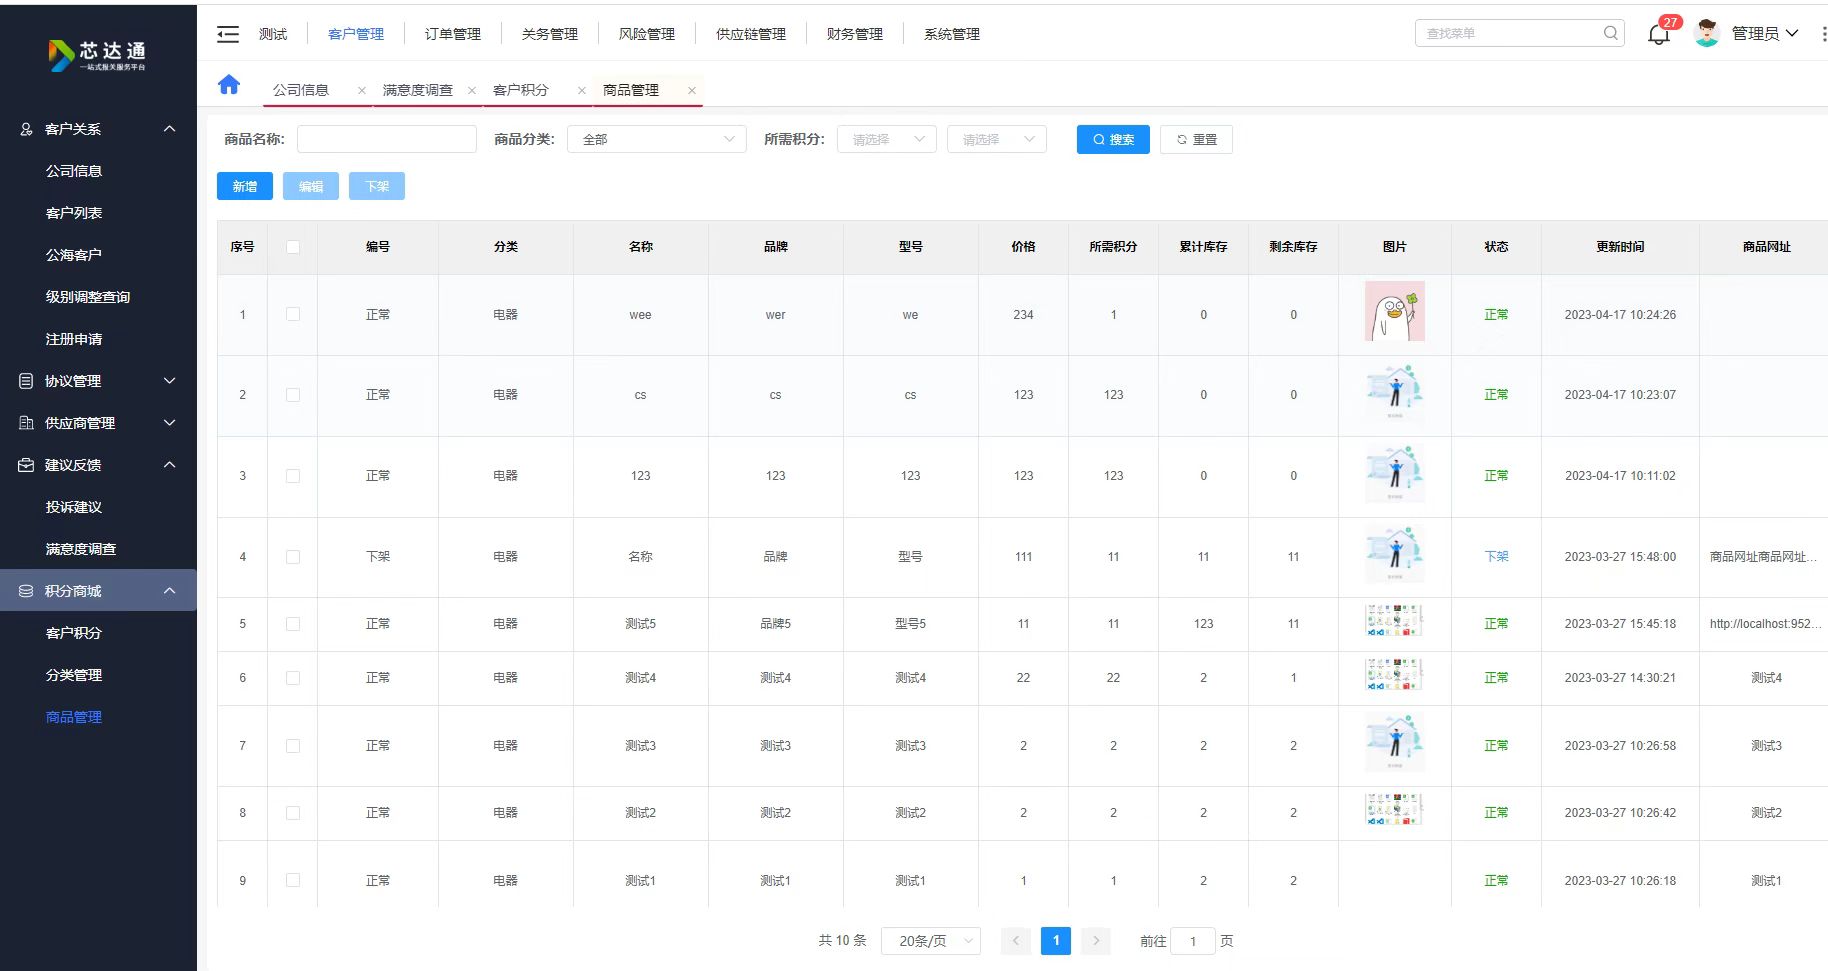This screenshot has height=971, width=1828.
Task: Toggle the select-all header checkbox
Action: coord(293,247)
